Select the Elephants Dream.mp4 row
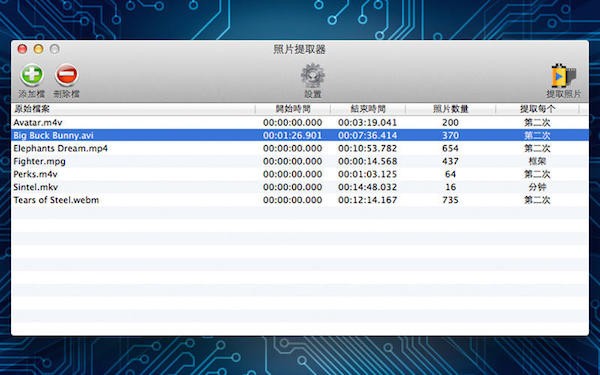Viewport: 600px width, 375px height. 300,148
